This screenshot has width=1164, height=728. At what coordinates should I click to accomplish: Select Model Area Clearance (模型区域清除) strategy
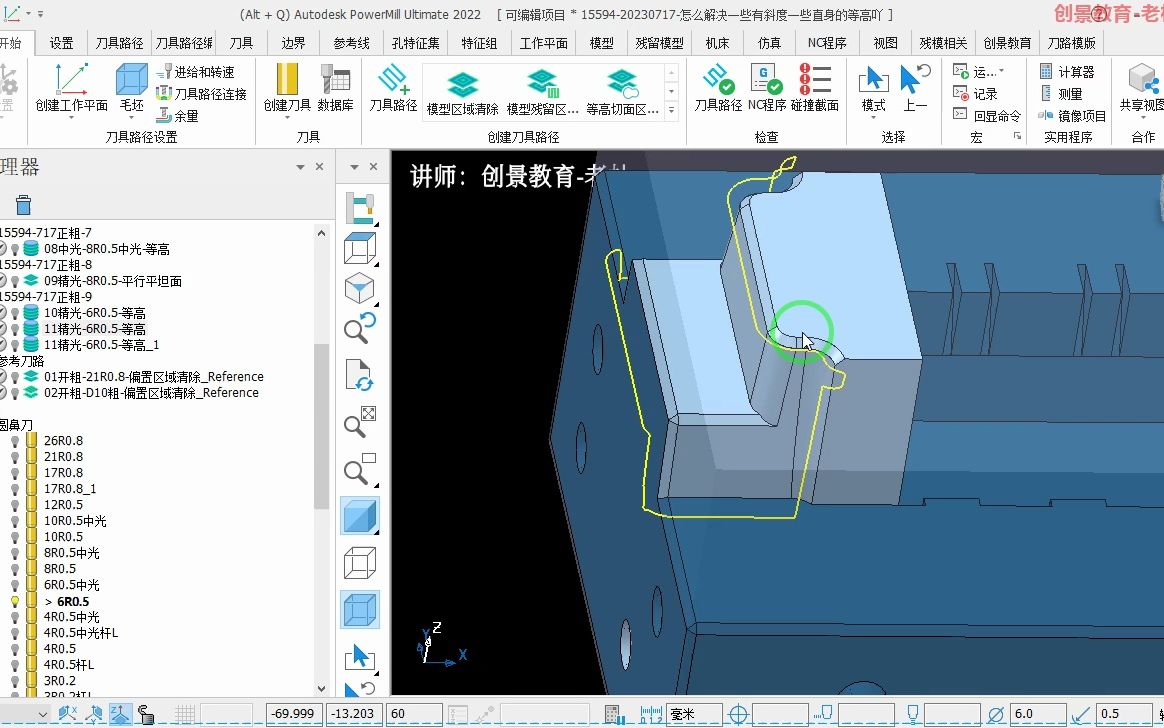pyautogui.click(x=462, y=91)
